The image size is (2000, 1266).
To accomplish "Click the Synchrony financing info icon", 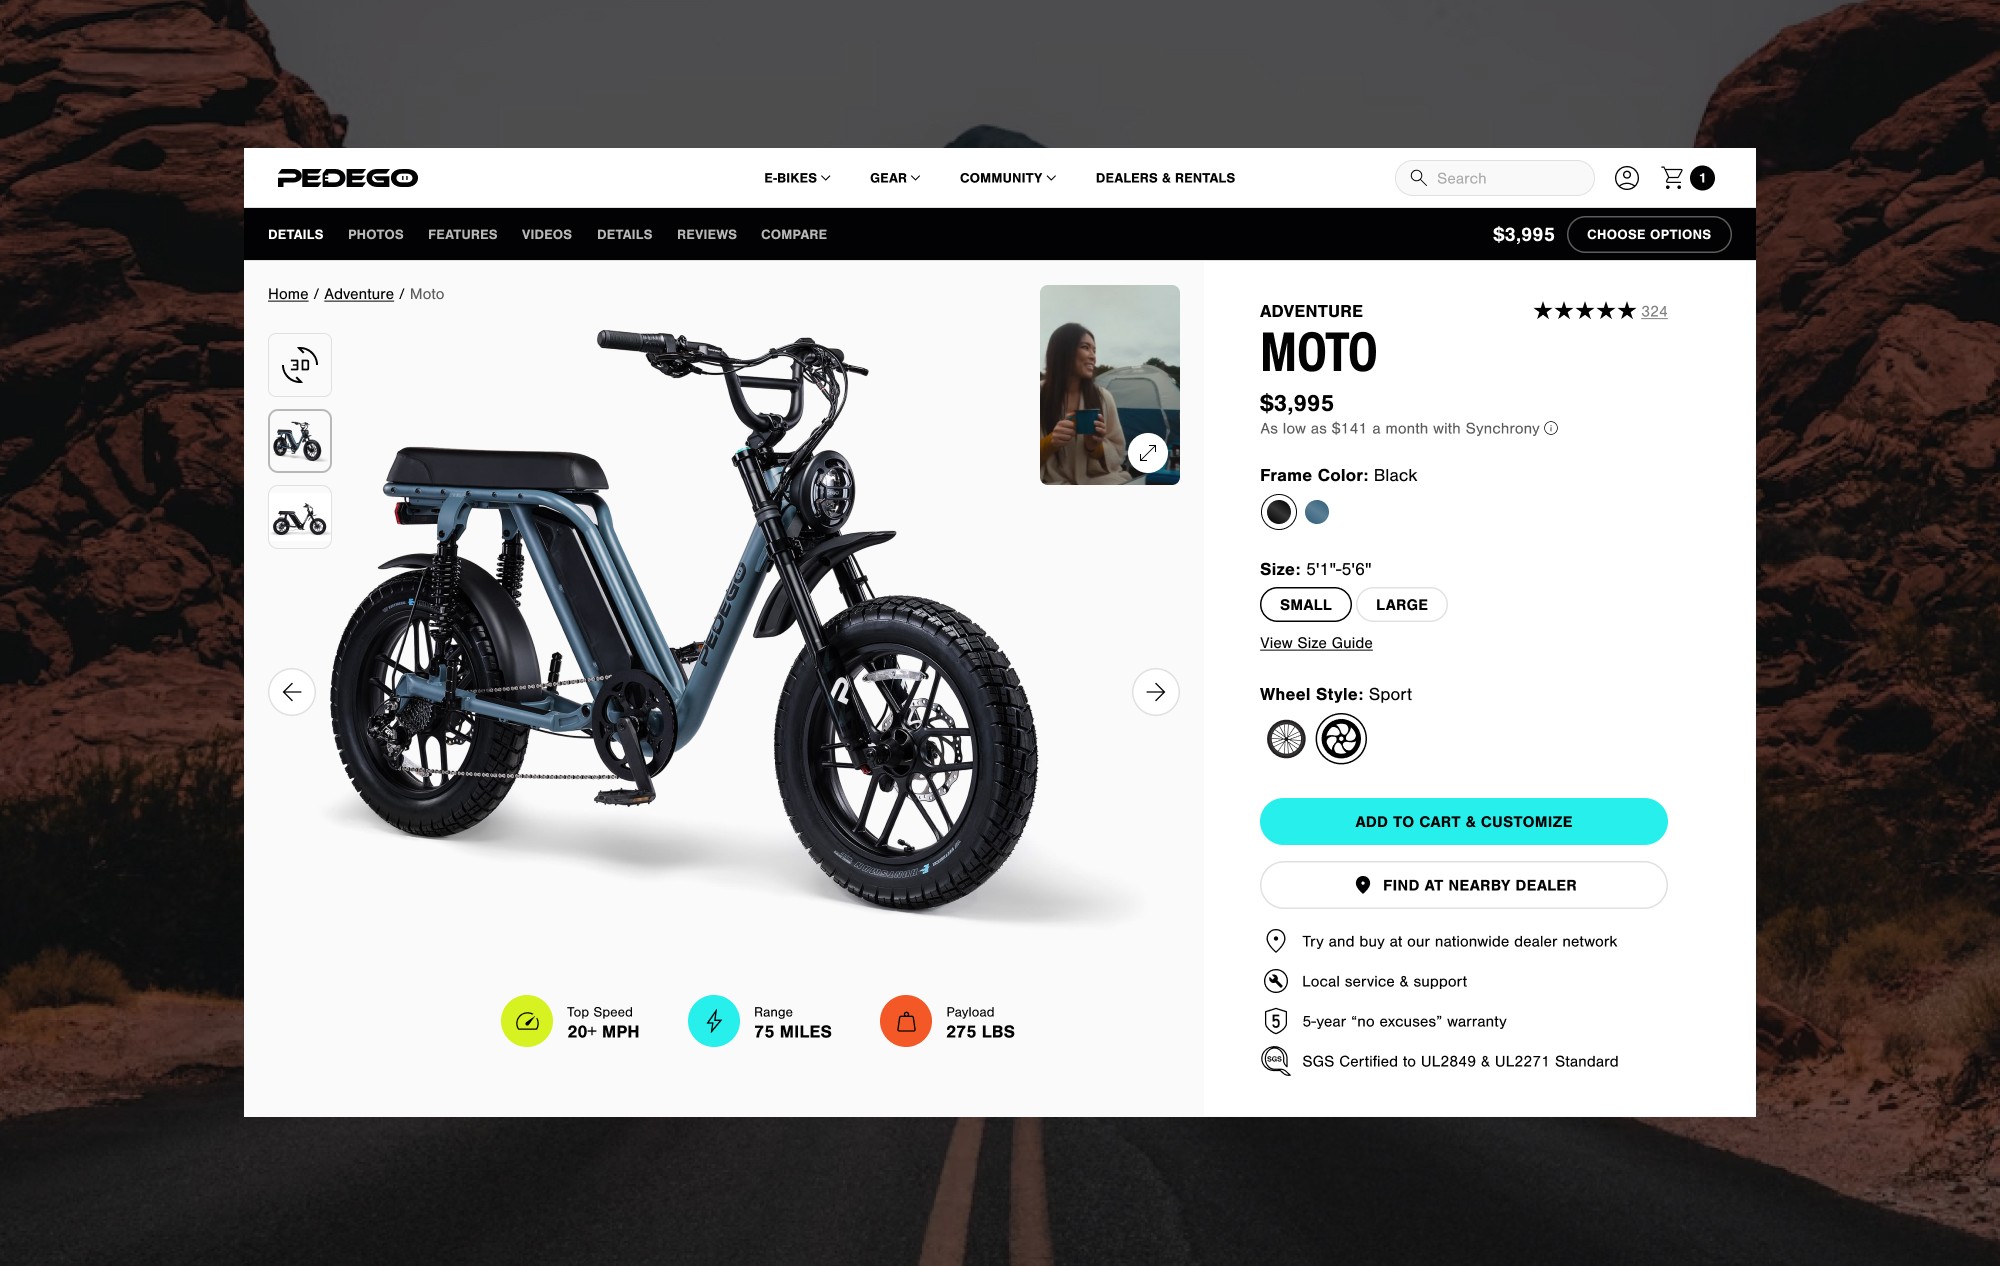I will point(1551,428).
